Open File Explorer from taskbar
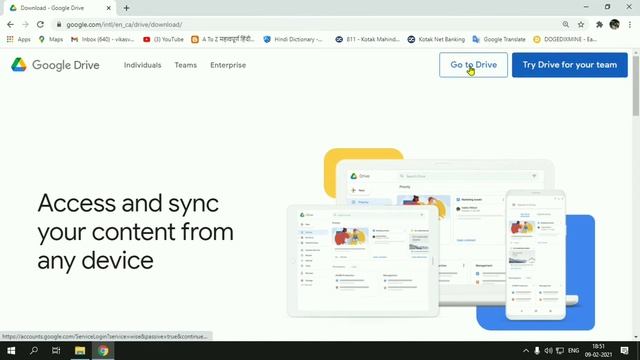Screen dimensions: 640x360 click(x=80, y=351)
